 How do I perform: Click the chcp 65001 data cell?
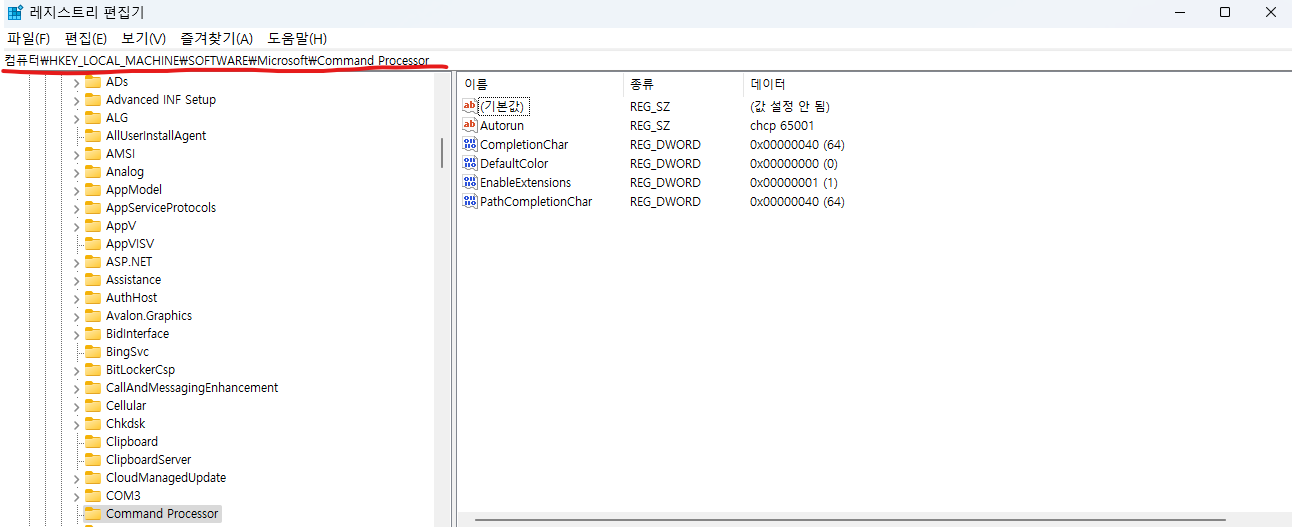pyautogui.click(x=782, y=126)
